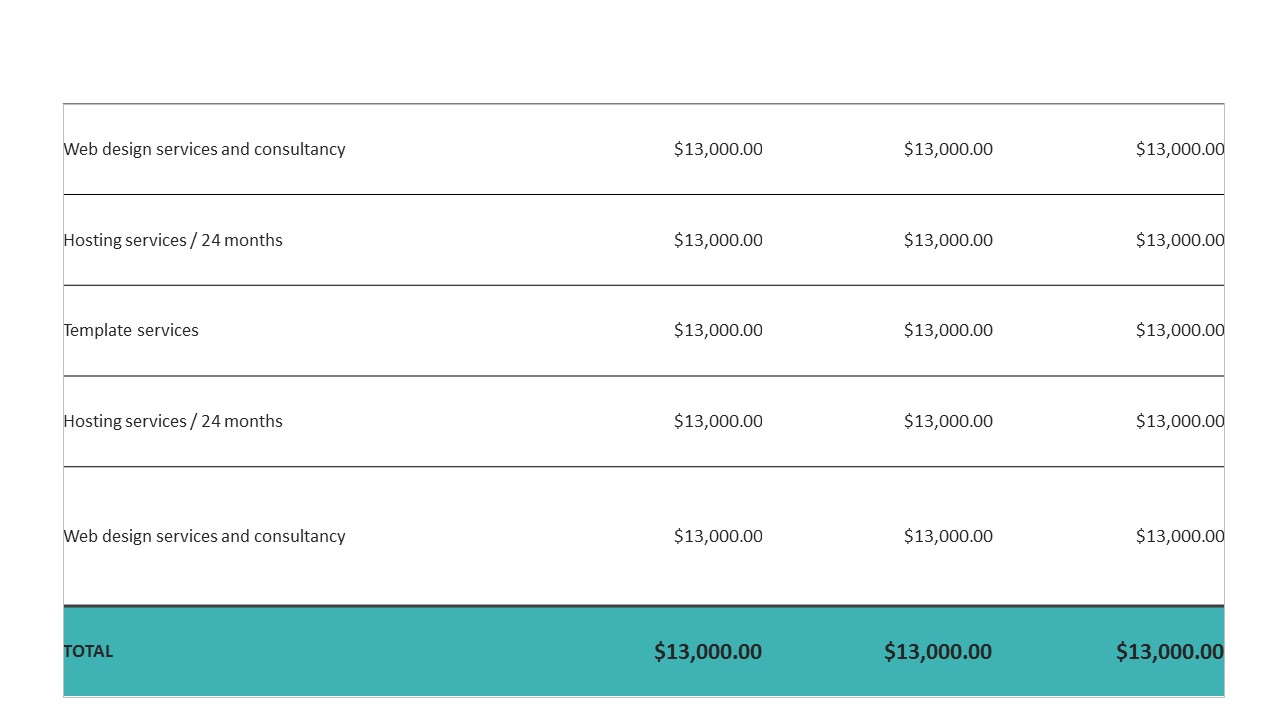Click last amount in topmost Web design row
The image size is (1280, 720).
coord(1179,149)
